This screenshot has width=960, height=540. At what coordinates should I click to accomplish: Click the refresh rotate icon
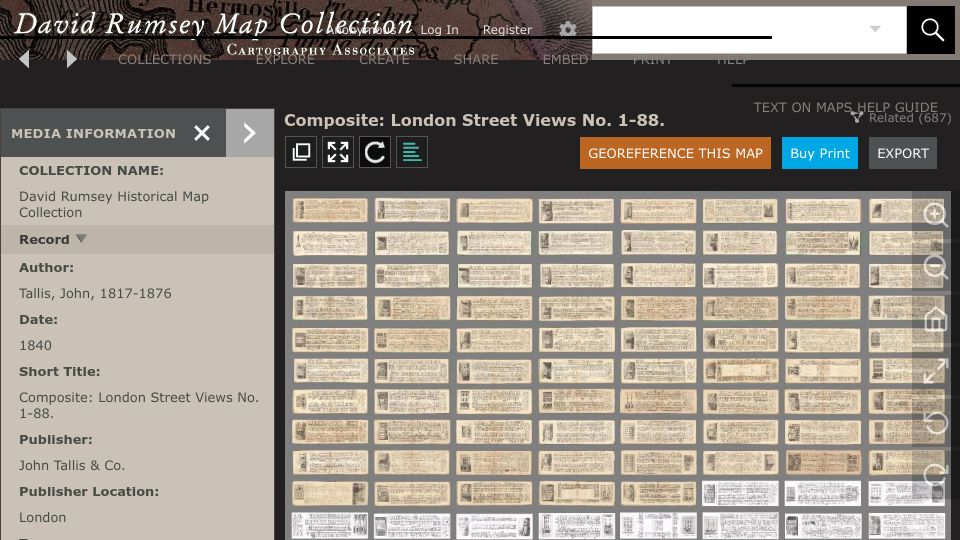click(x=375, y=152)
